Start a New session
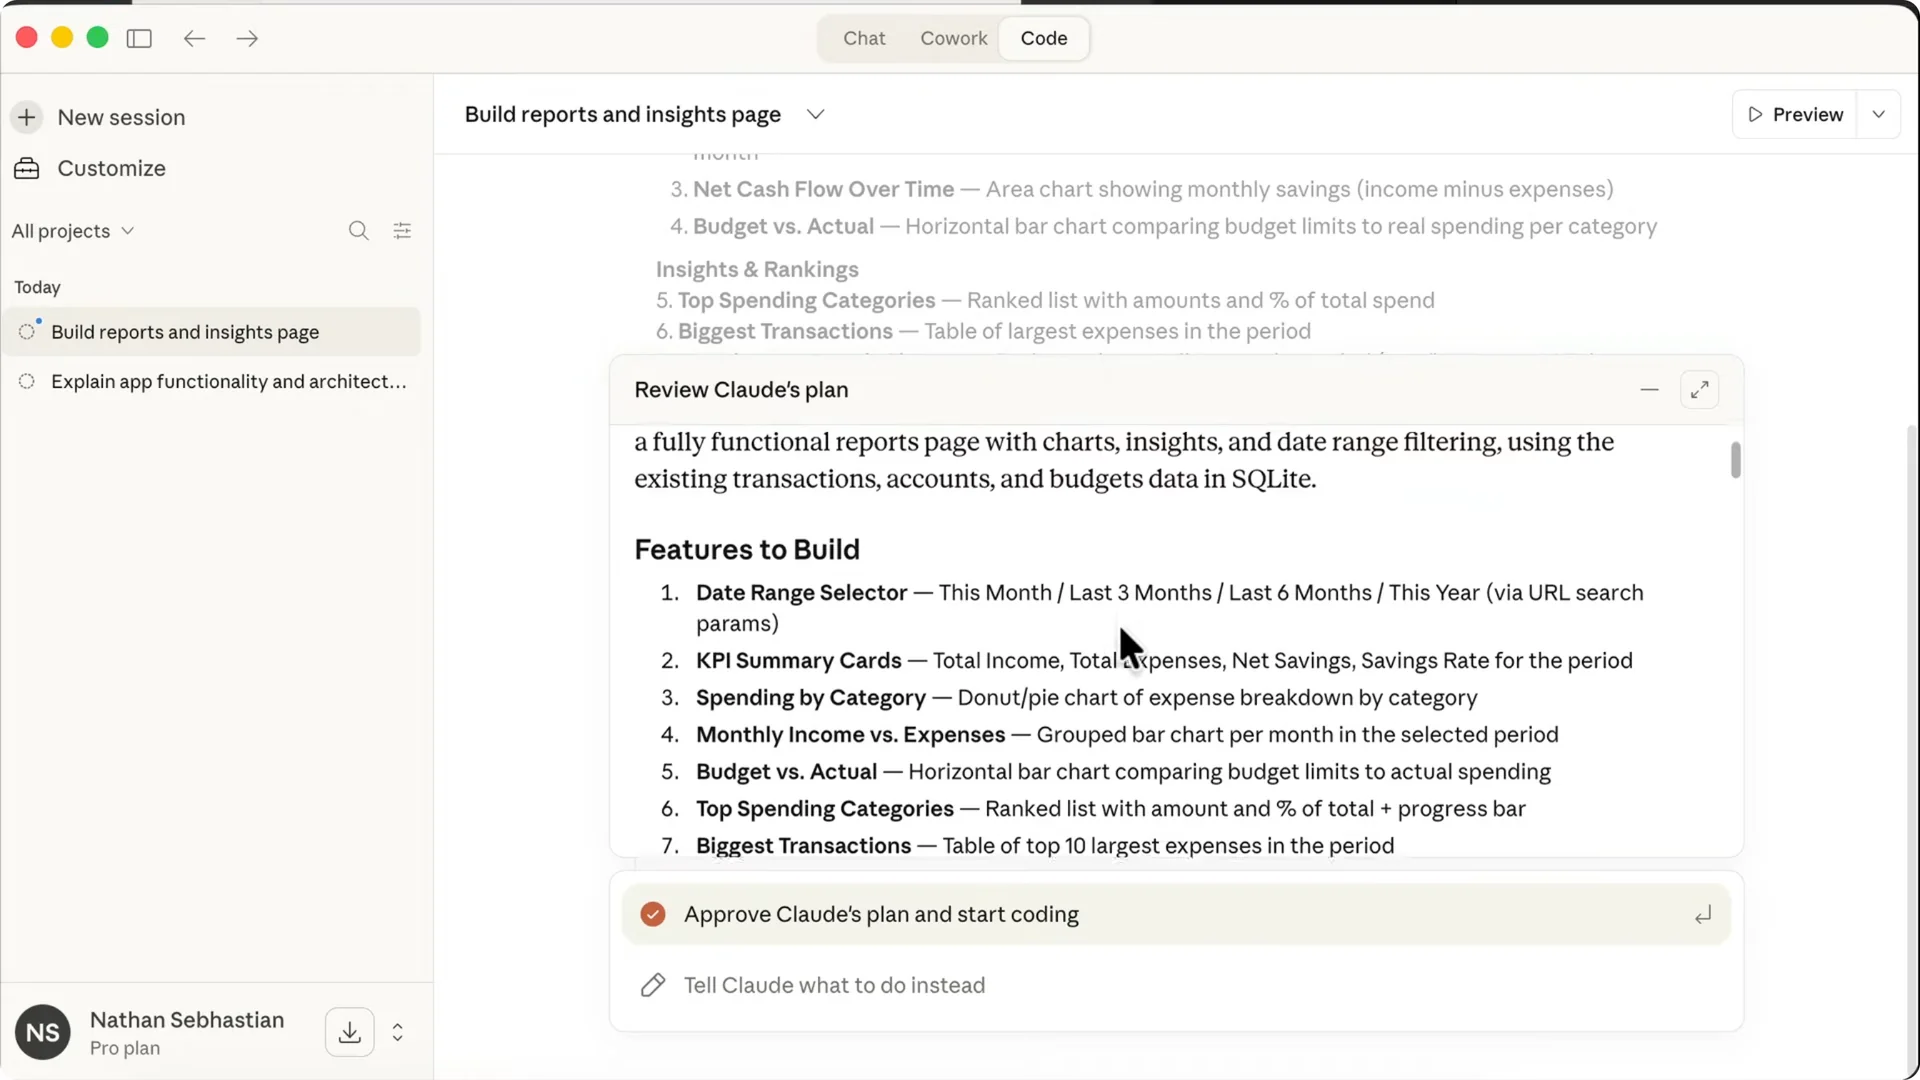Viewport: 1920px width, 1080px height. (121, 117)
